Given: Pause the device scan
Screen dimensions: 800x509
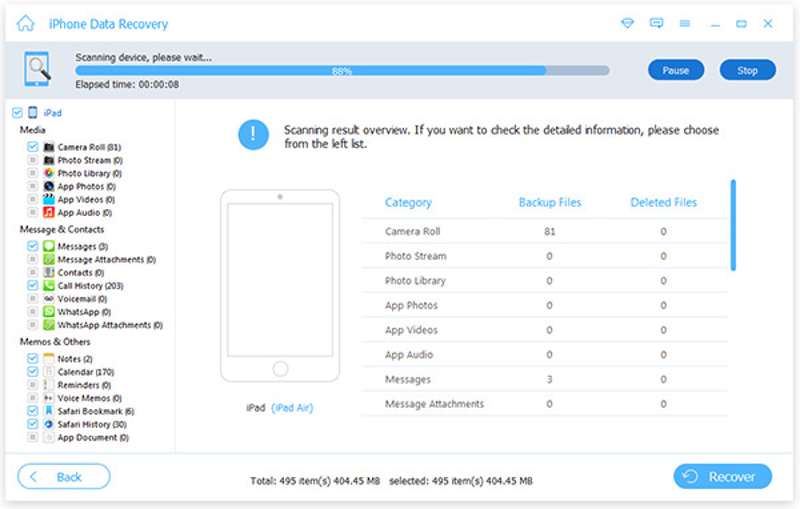Looking at the screenshot, I should pos(676,70).
